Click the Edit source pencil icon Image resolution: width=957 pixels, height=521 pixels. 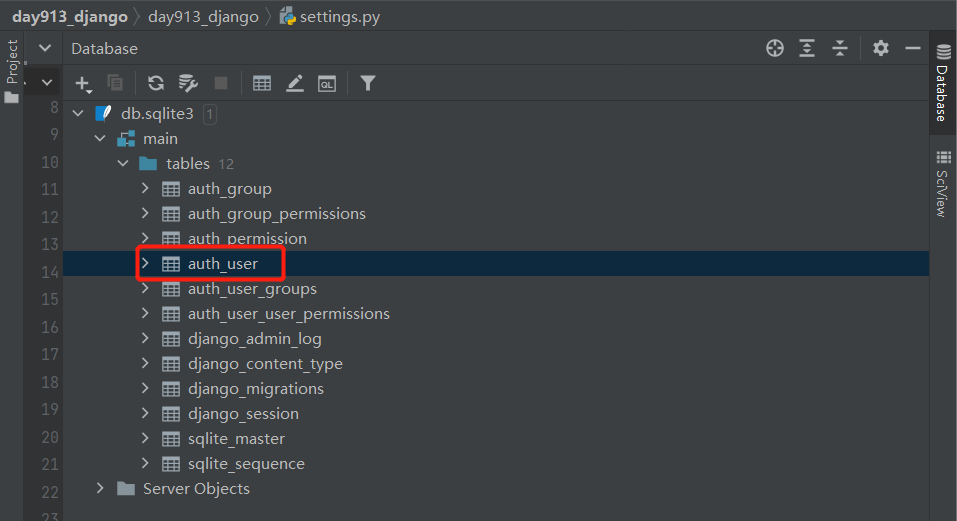[294, 84]
